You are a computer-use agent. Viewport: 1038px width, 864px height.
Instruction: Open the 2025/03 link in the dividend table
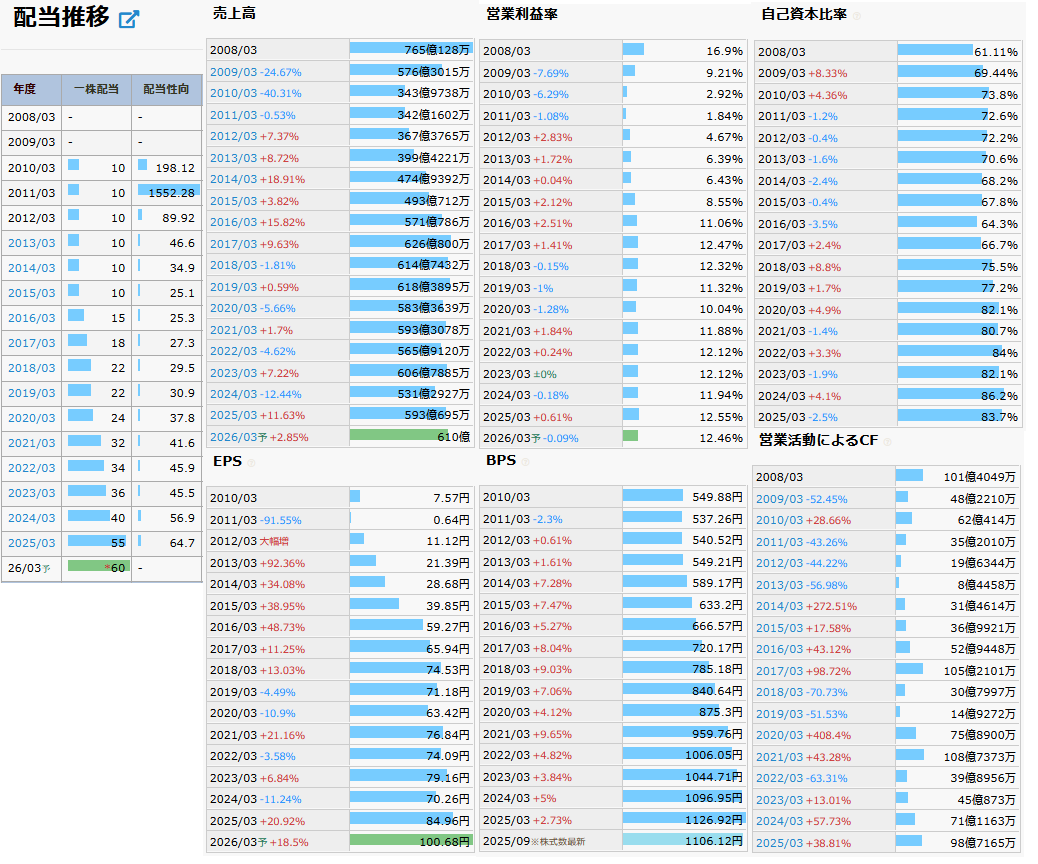[x=31, y=543]
